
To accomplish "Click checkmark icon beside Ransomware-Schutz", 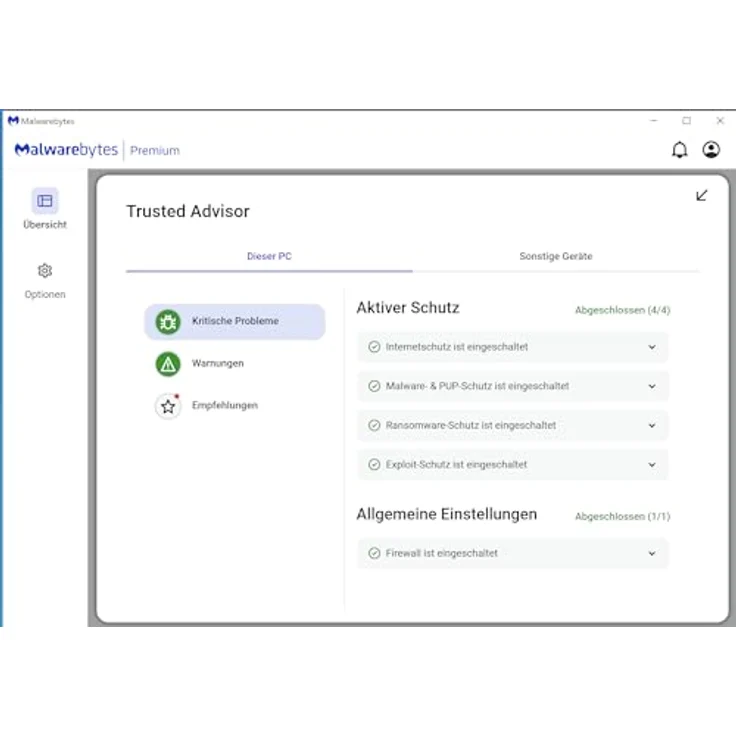I will click(x=374, y=425).
